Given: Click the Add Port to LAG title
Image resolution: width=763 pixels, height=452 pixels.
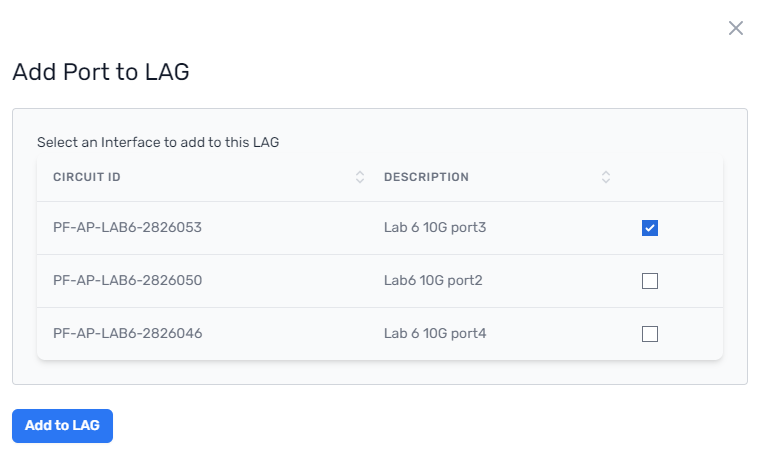Looking at the screenshot, I should pyautogui.click(x=101, y=72).
